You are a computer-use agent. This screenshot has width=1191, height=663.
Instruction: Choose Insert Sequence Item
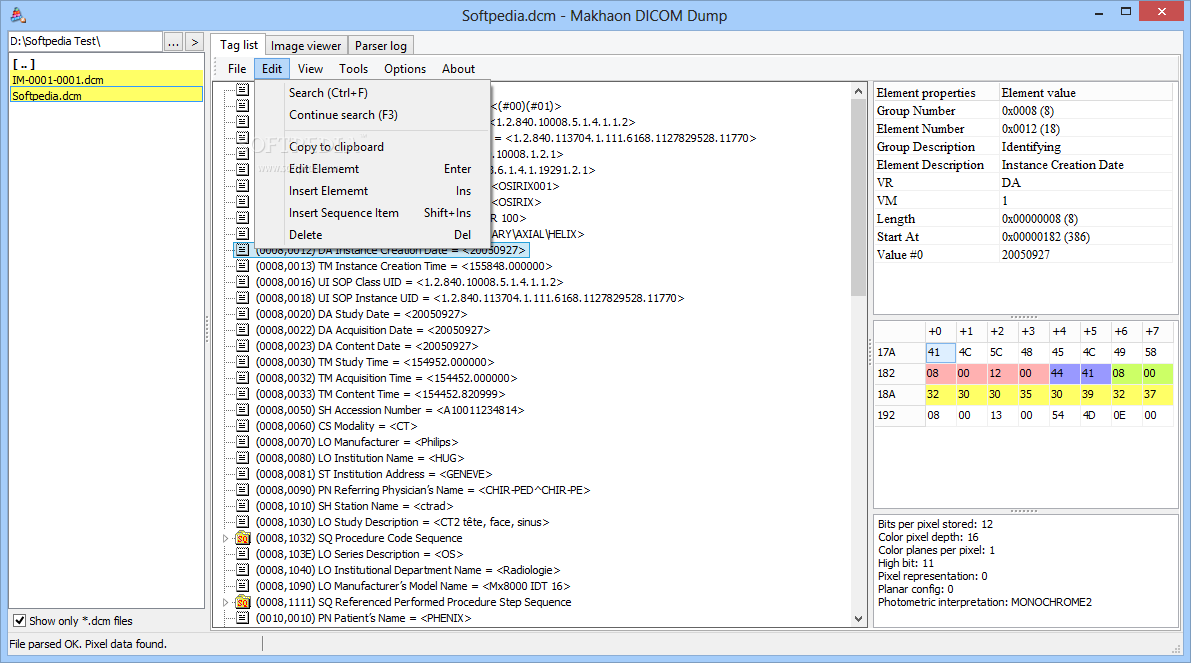click(372, 213)
